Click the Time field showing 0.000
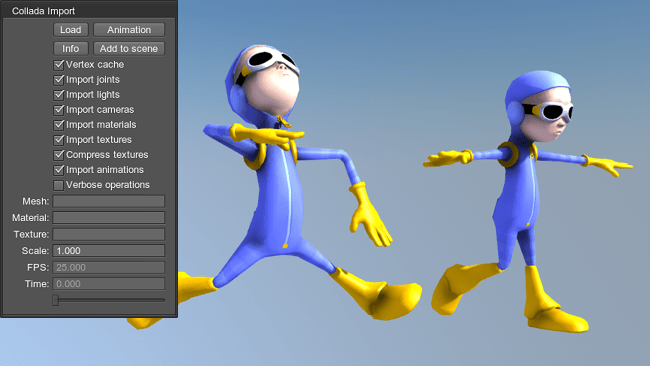Viewport: 650px width, 366px height. [x=109, y=284]
